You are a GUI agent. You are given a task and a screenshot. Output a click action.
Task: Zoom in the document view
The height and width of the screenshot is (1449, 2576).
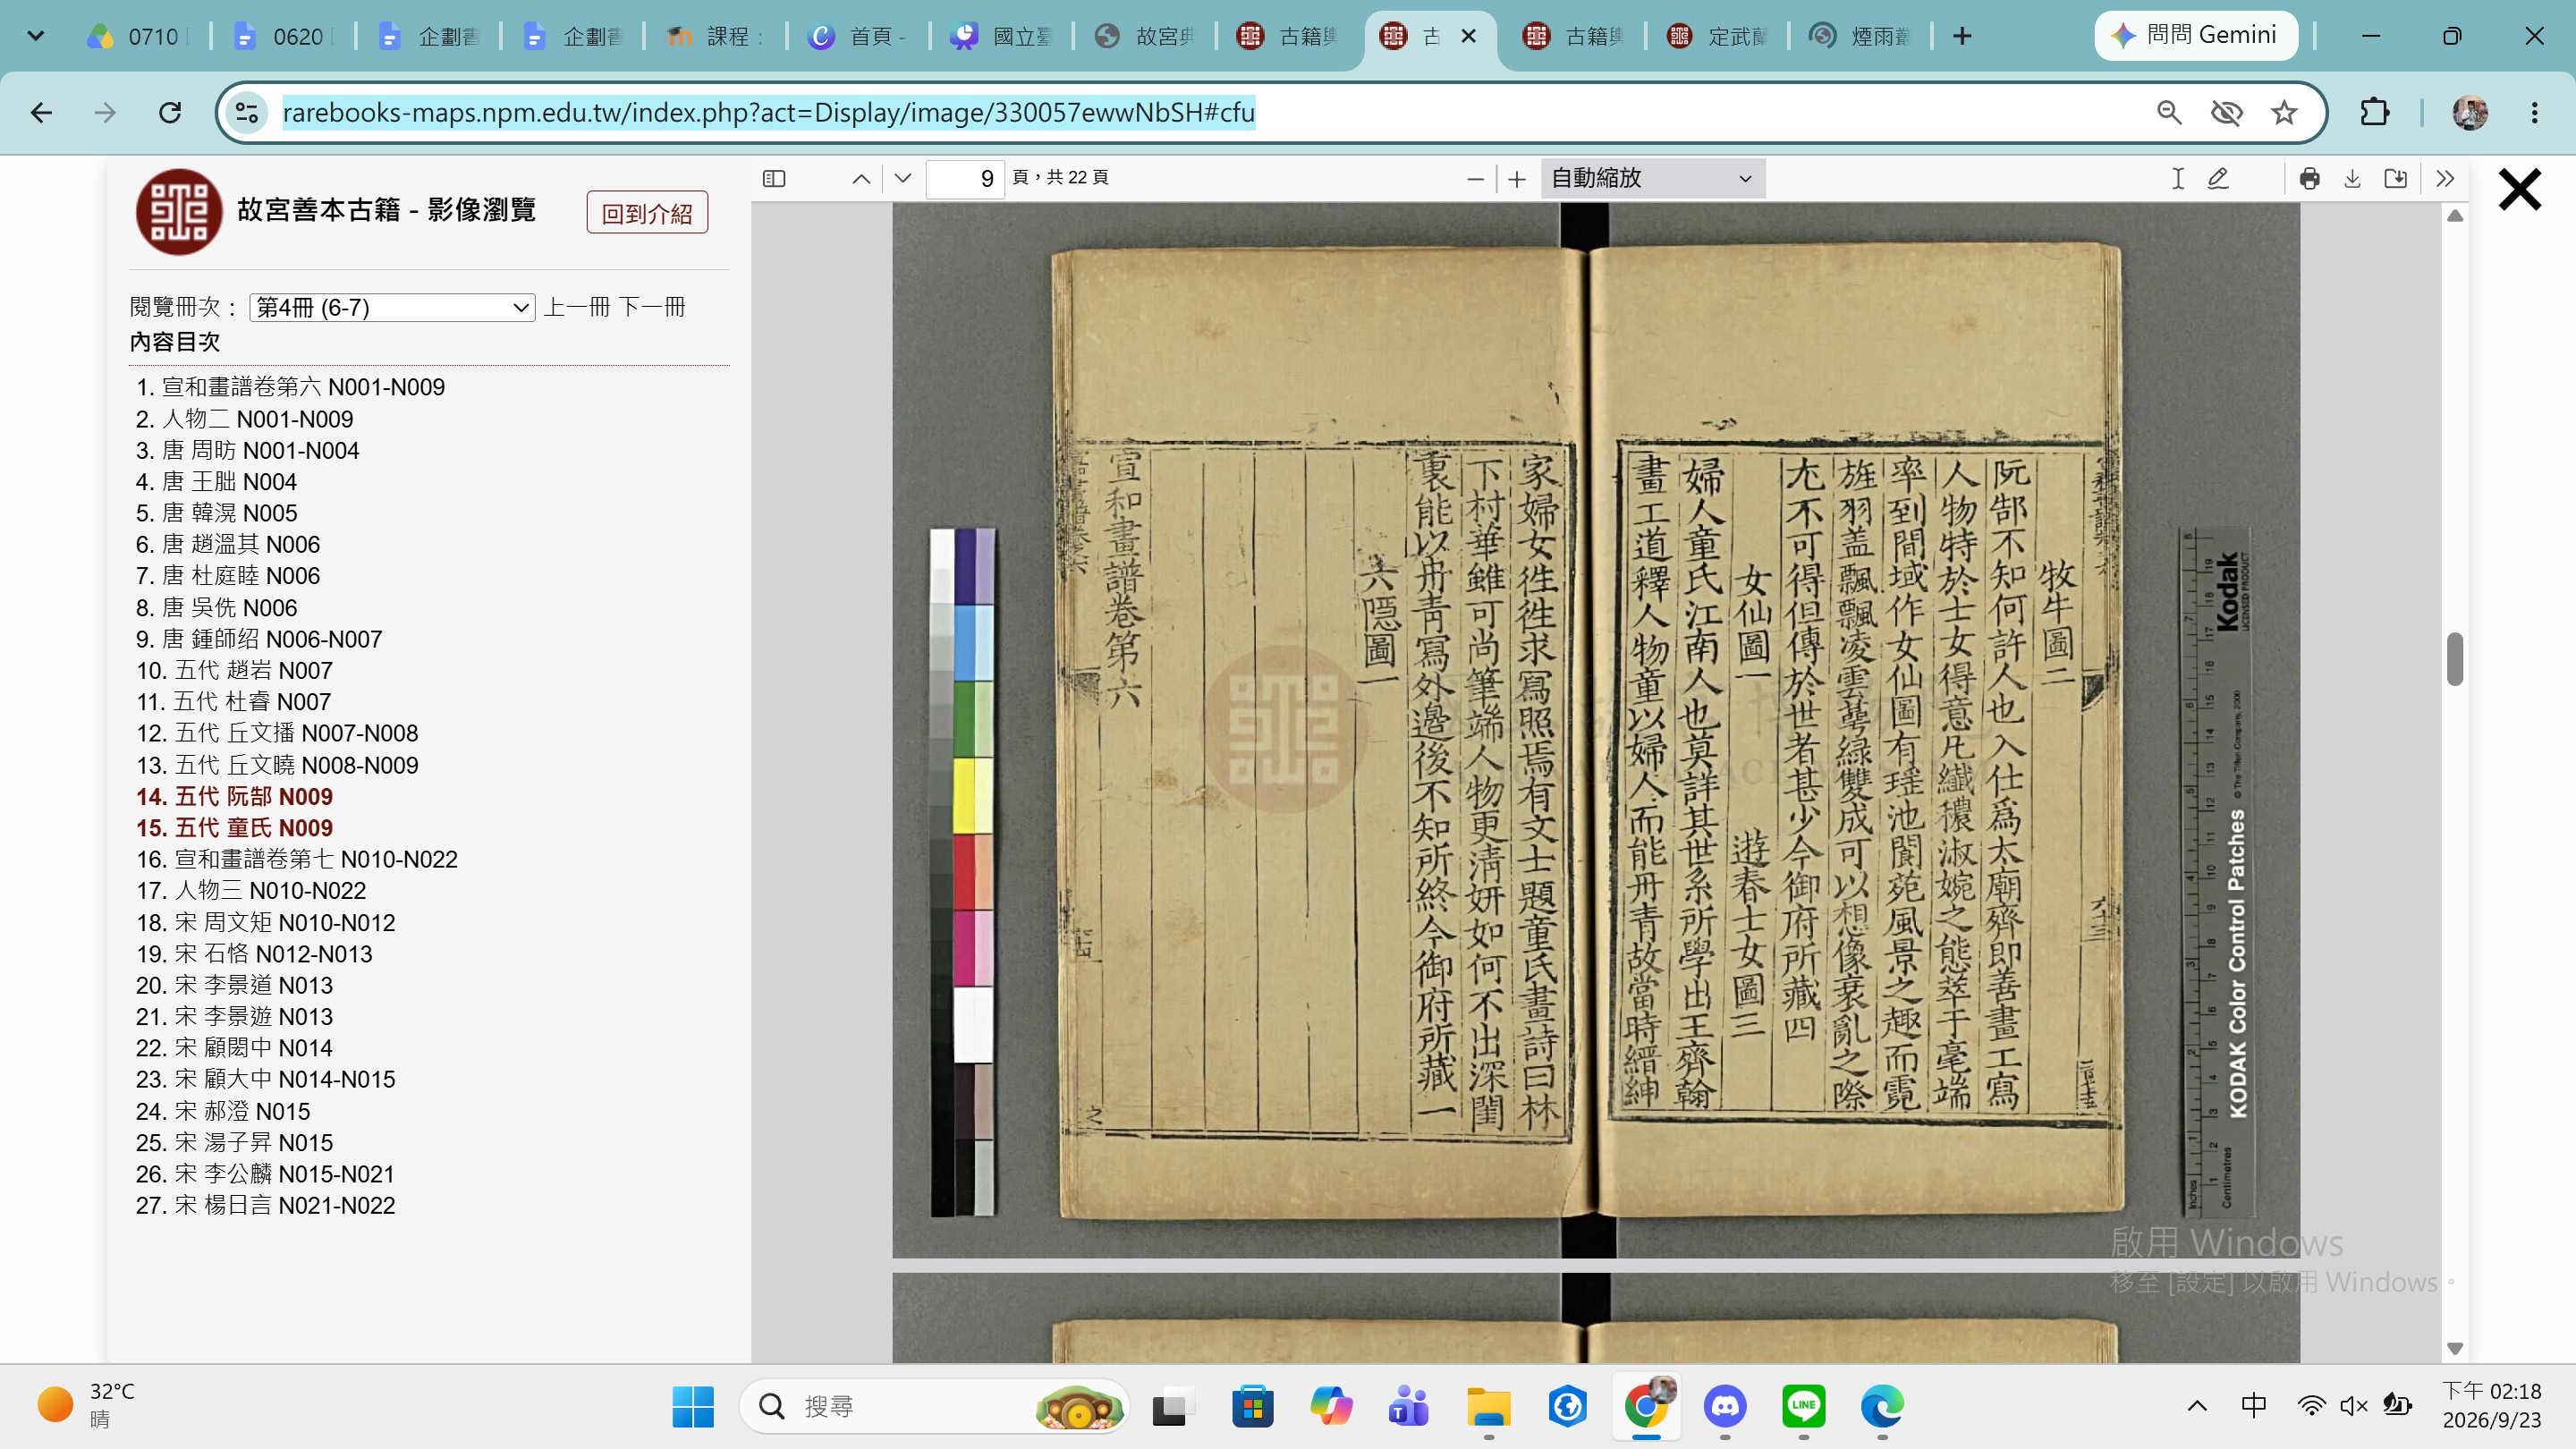click(x=1517, y=179)
